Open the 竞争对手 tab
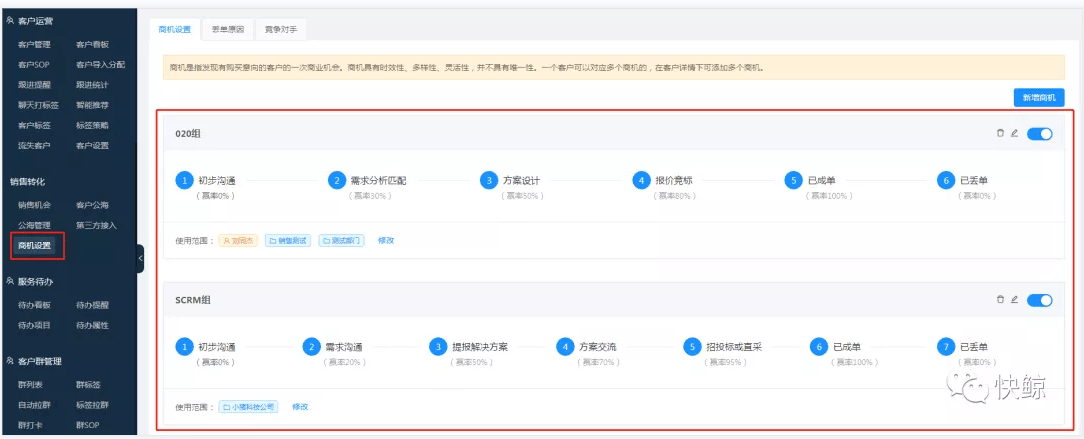The image size is (1084, 439). [x=281, y=30]
